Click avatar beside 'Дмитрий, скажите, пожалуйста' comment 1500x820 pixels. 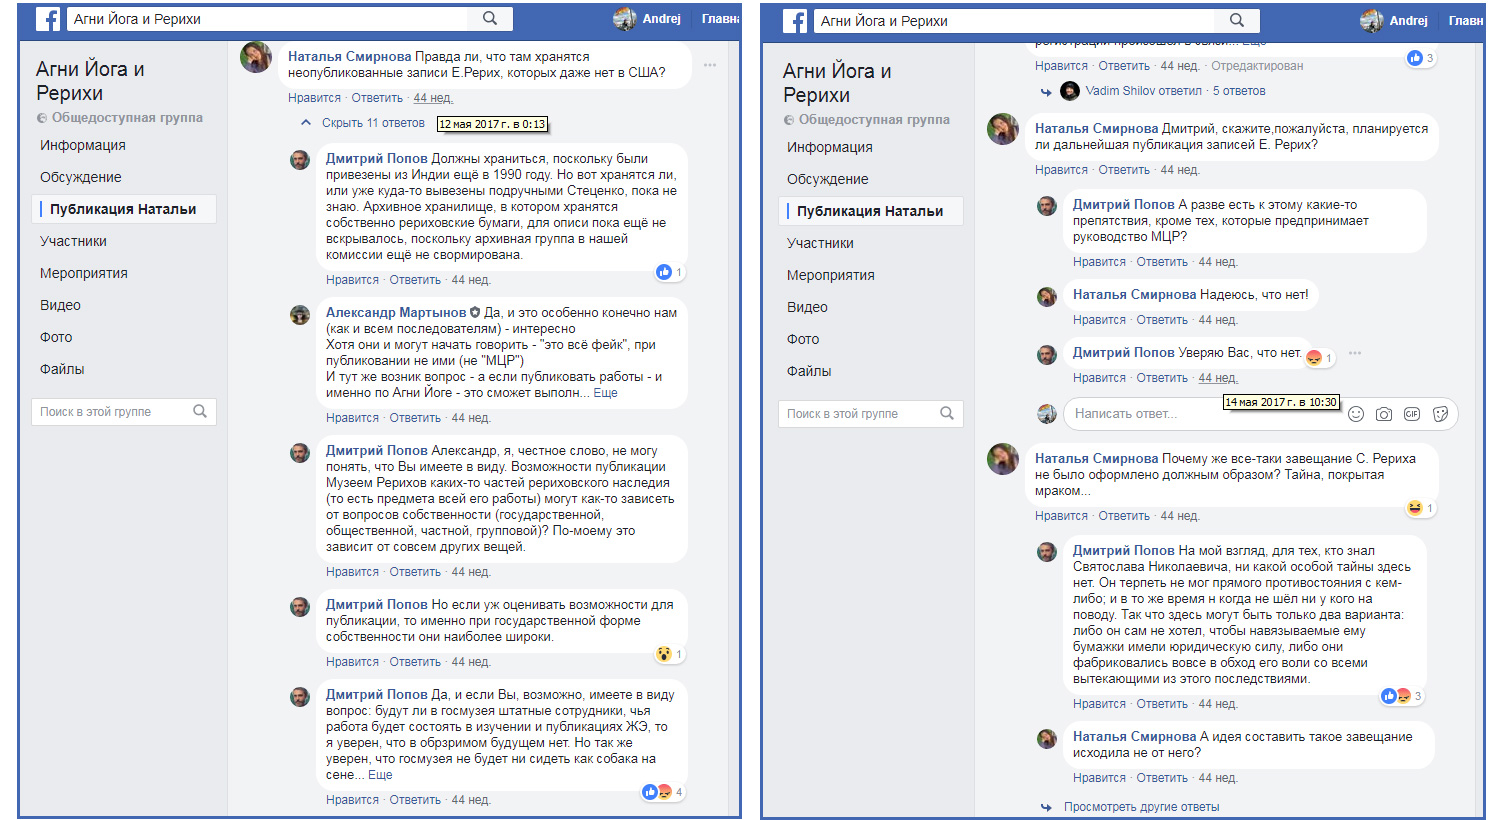coord(1003,129)
